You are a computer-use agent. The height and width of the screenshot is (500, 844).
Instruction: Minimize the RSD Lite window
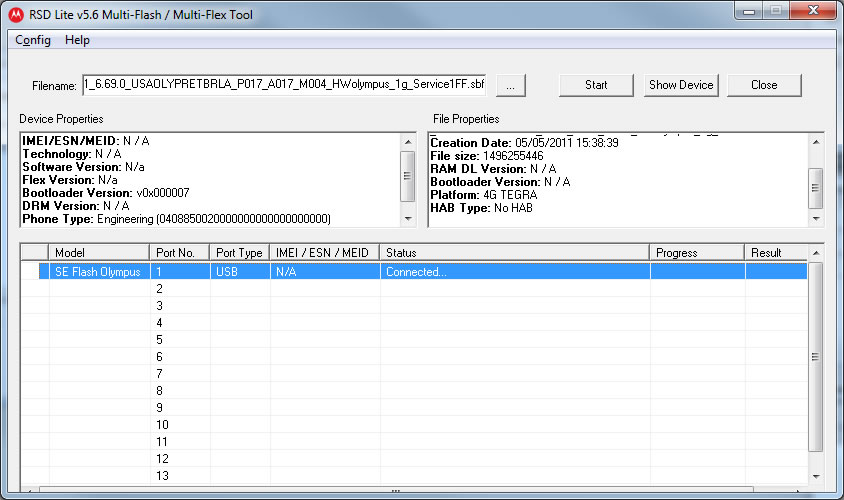(x=748, y=11)
